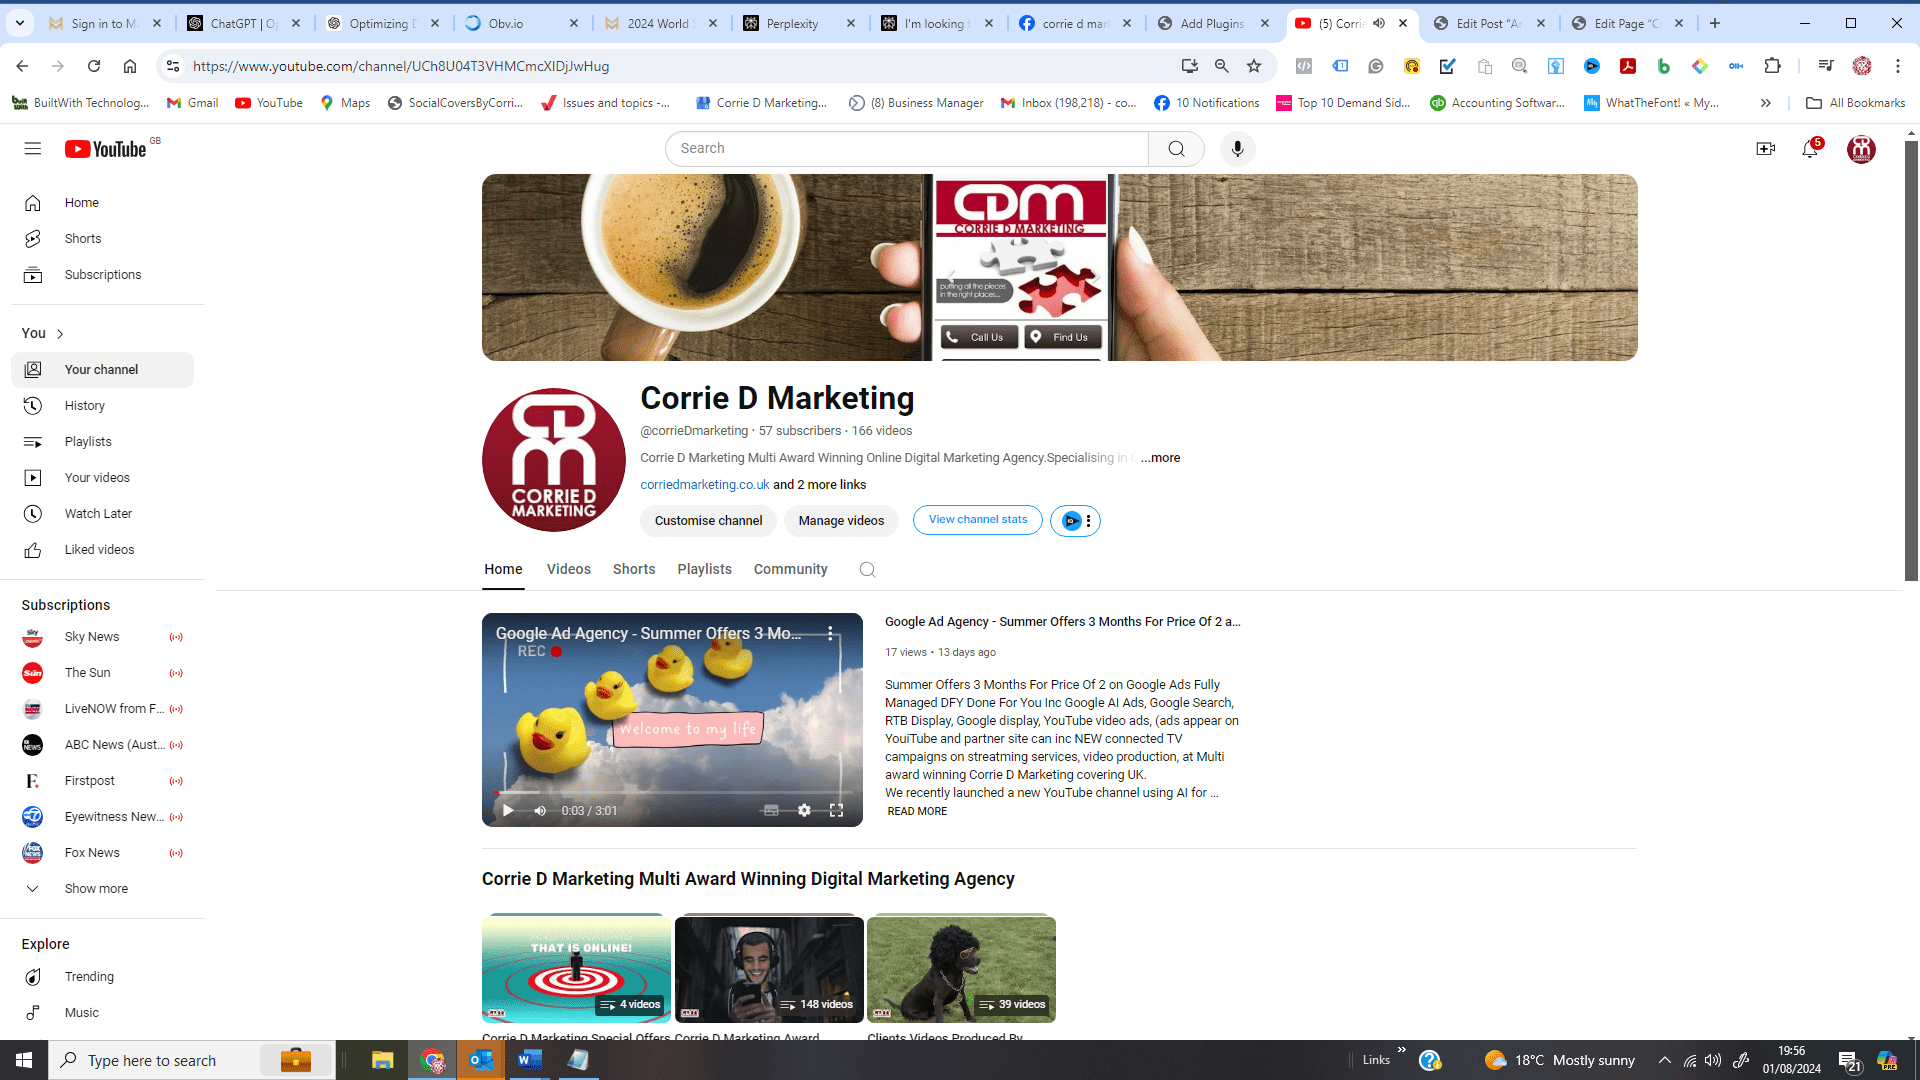1920x1080 pixels.
Task: Play the featured Google Ad Agency video
Action: [x=508, y=810]
